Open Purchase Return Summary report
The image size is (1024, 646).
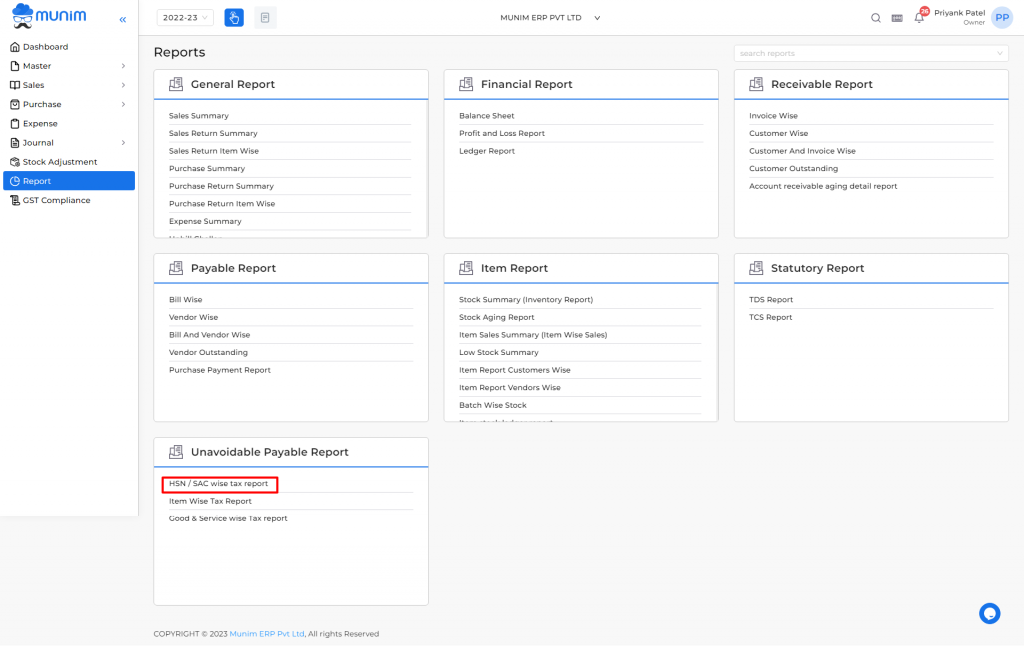(x=221, y=186)
